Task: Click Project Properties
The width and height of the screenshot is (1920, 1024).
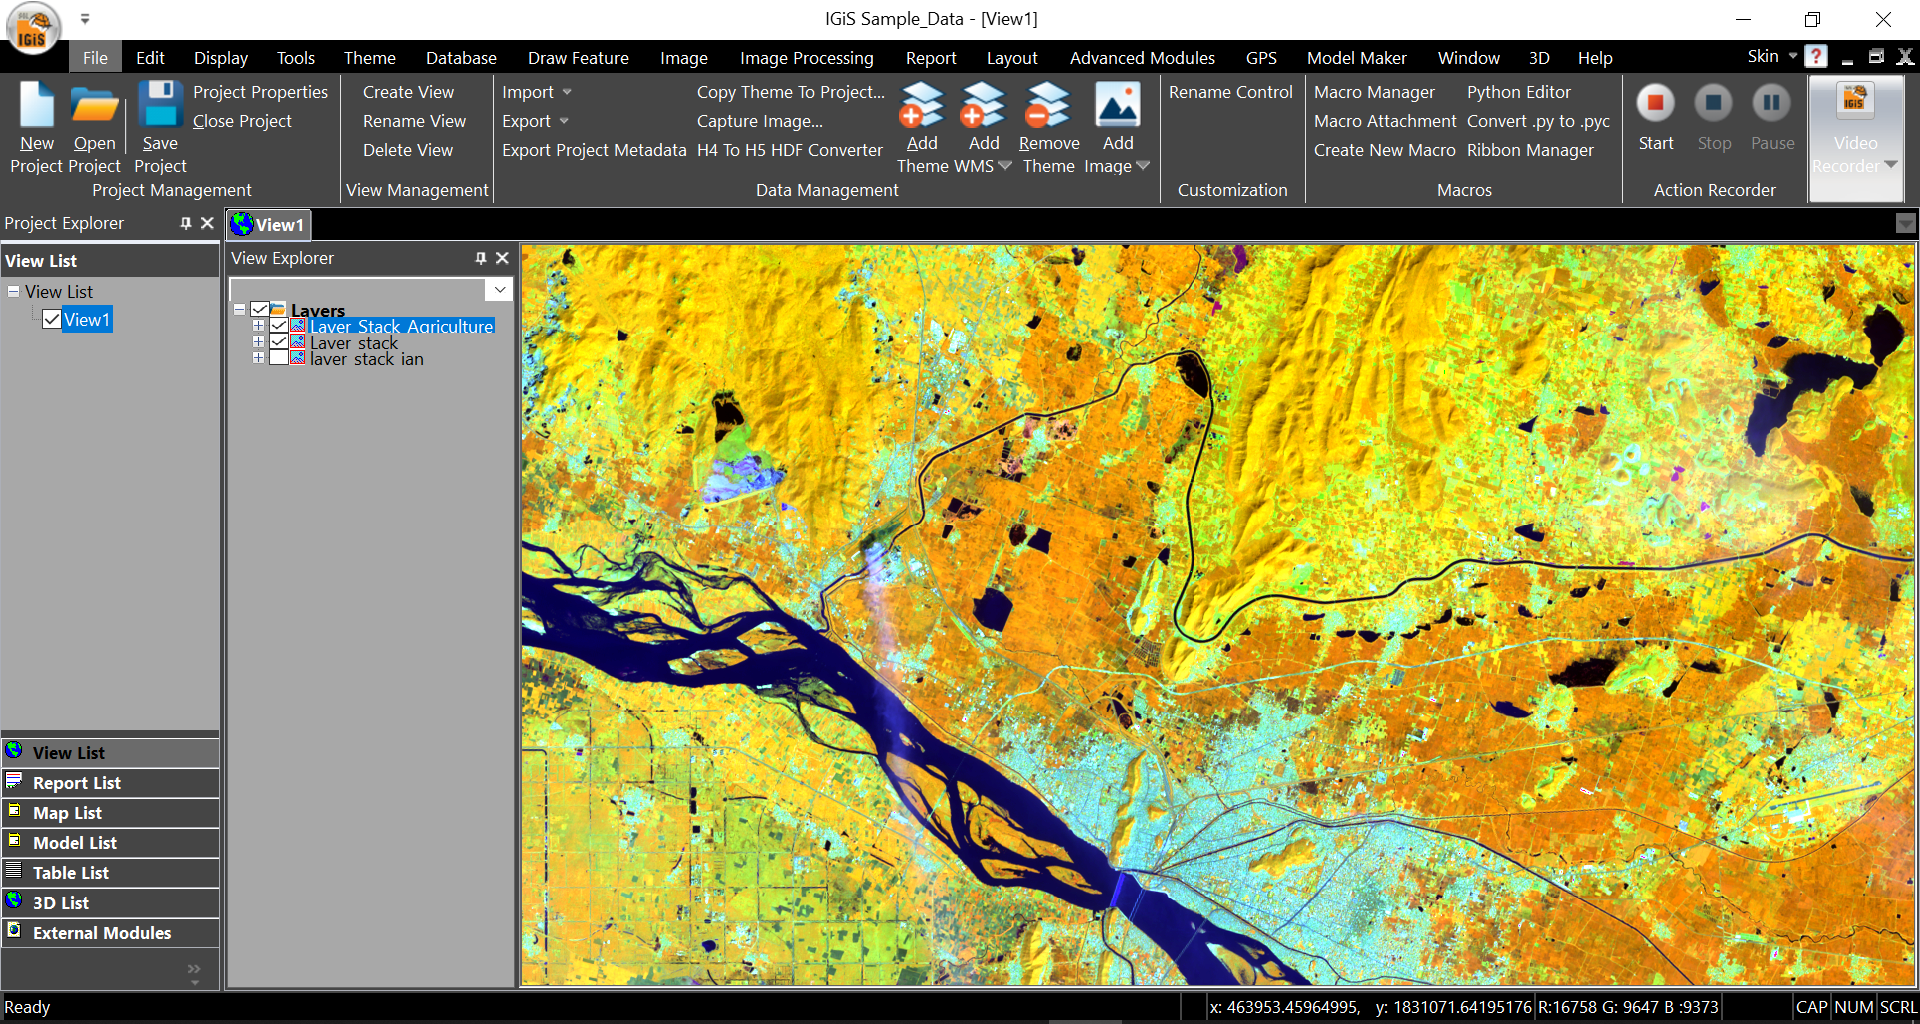Action: pos(260,92)
